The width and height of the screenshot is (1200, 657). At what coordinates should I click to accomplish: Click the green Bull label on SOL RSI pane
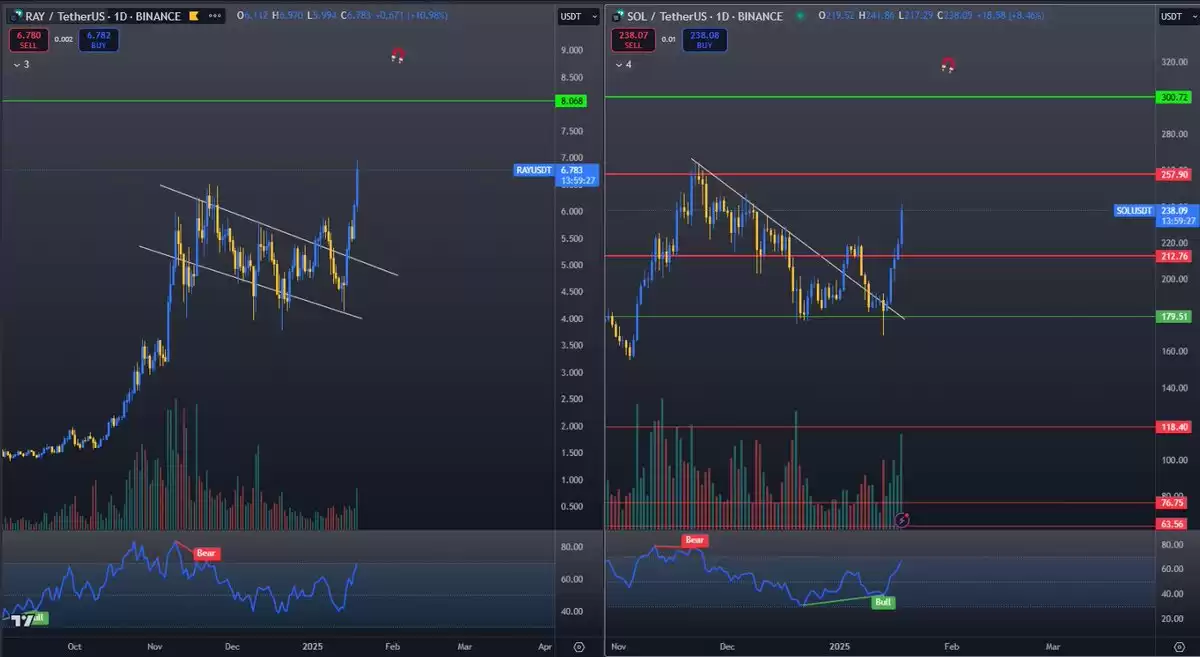coord(883,603)
